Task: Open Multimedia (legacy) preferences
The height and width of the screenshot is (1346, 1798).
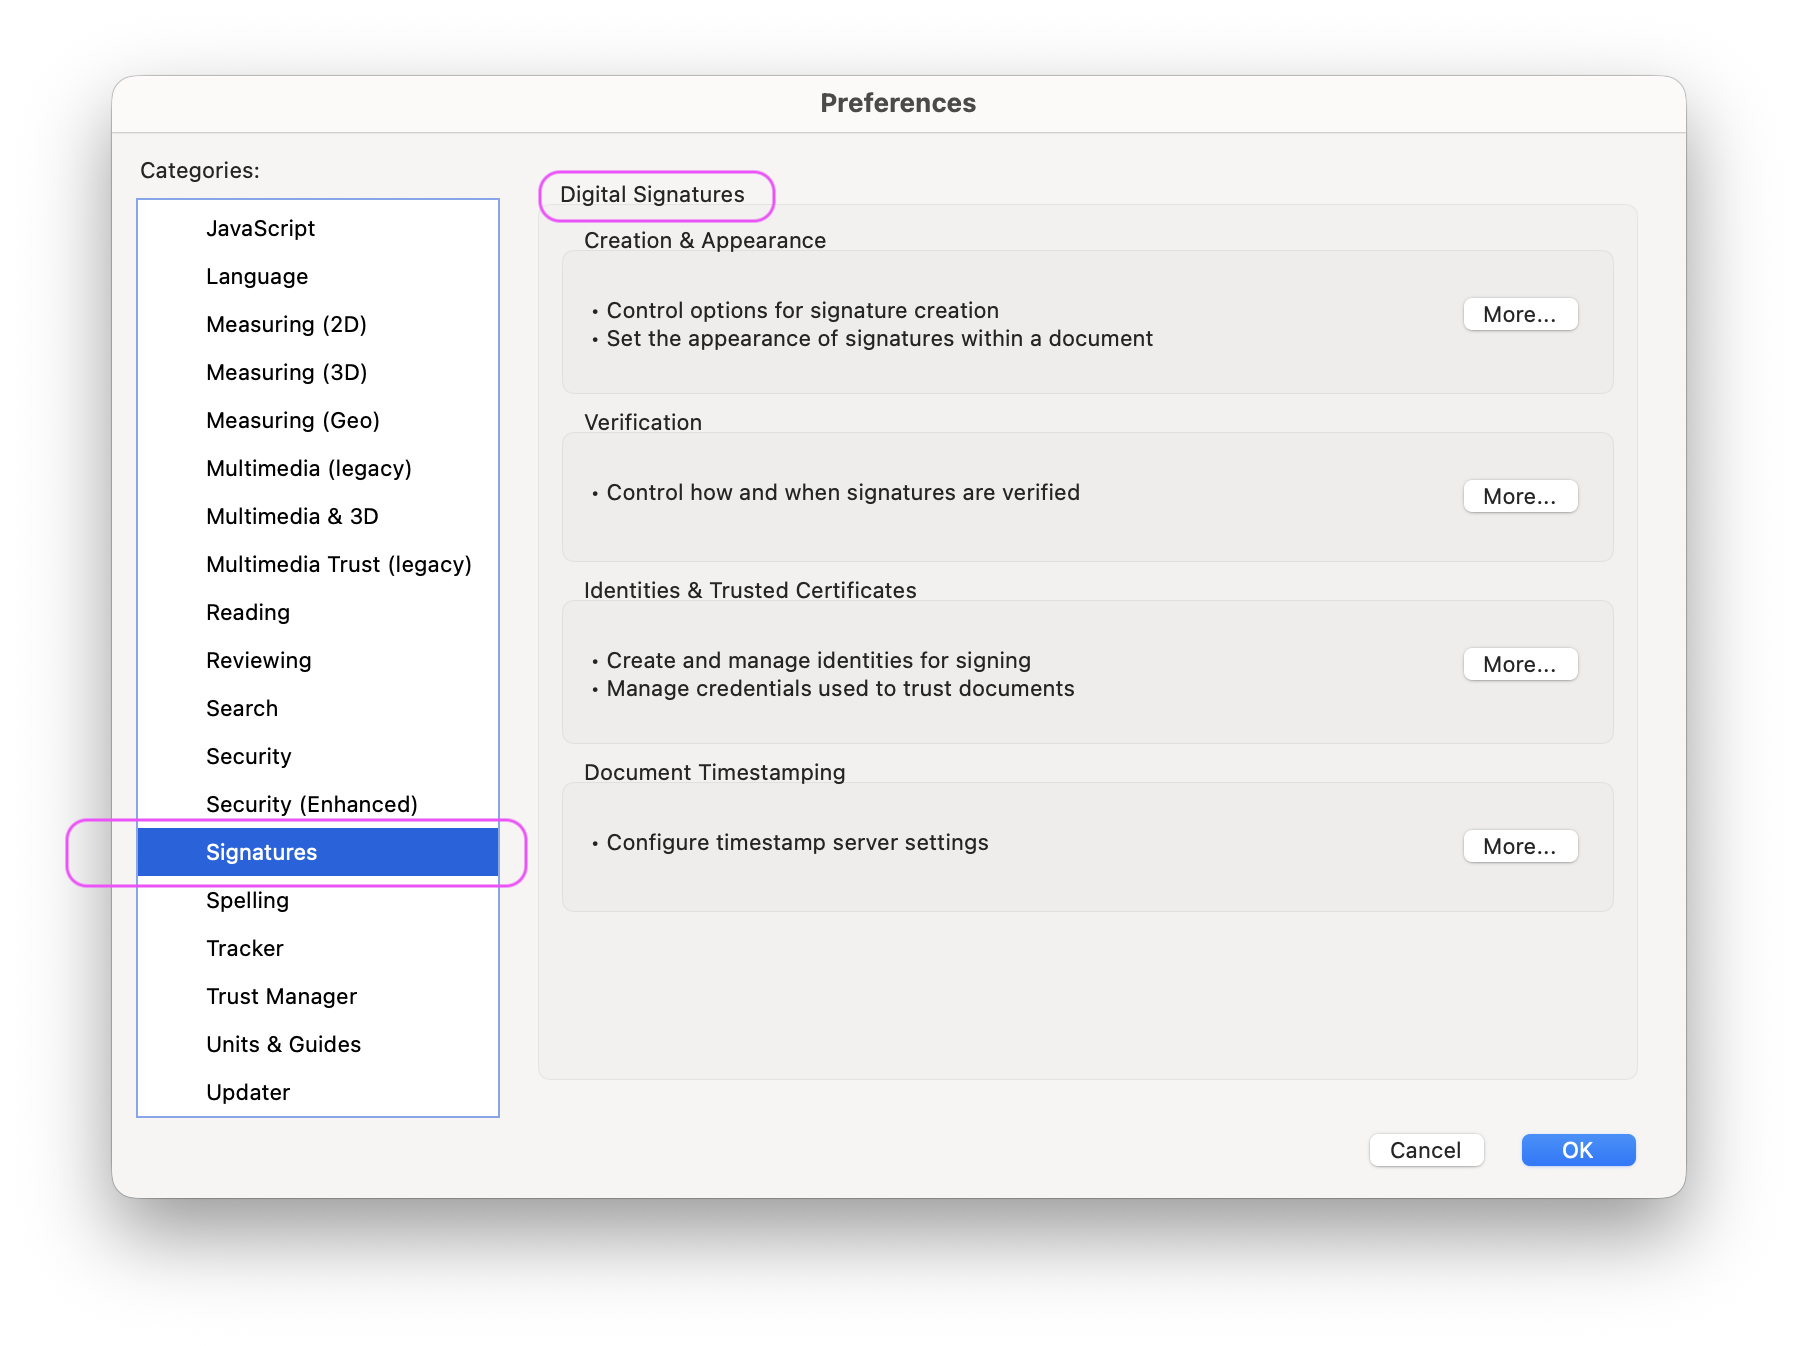Action: pyautogui.click(x=308, y=468)
